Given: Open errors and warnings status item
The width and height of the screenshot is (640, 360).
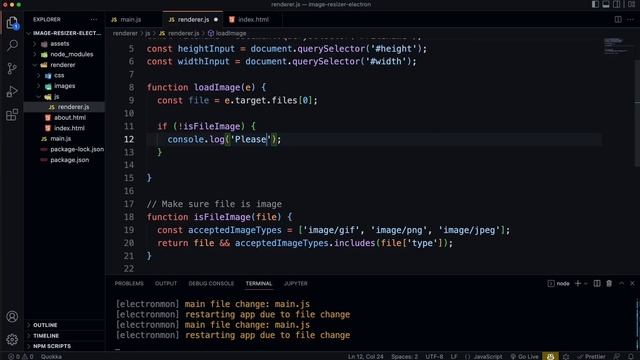Looking at the screenshot, I should click(x=20, y=356).
